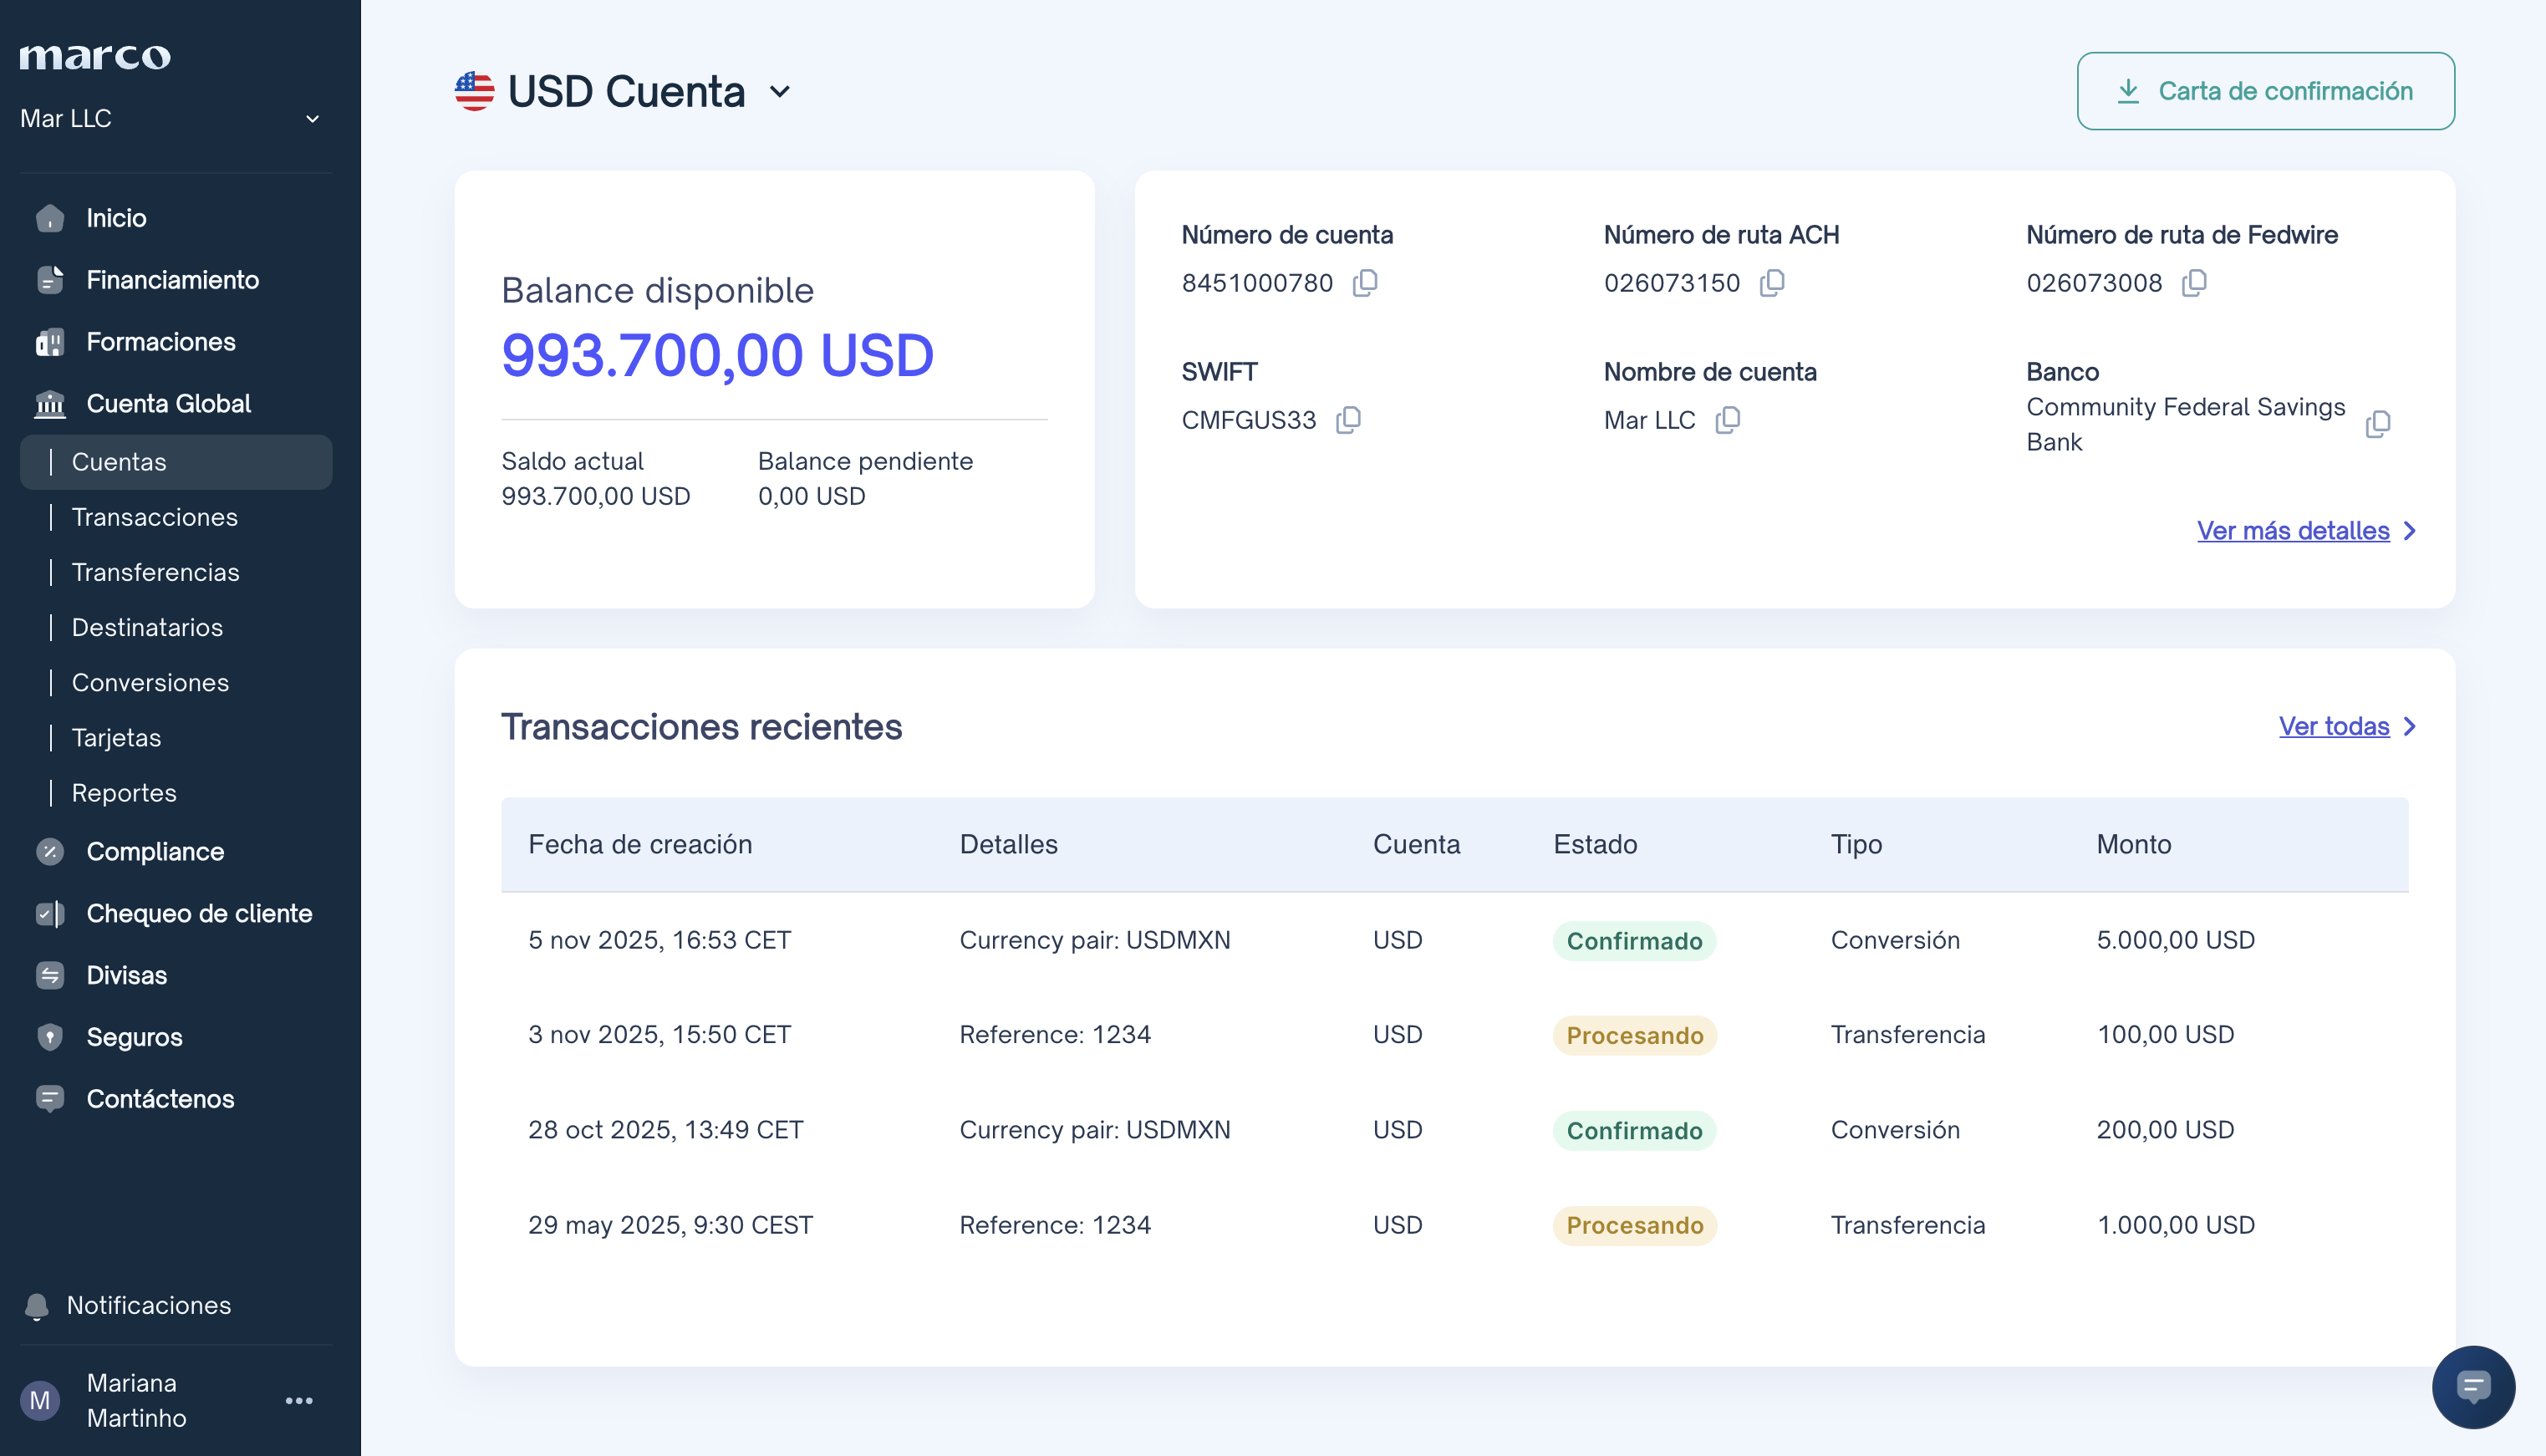This screenshot has width=2546, height=1456.
Task: Copy the account name Mar LLC
Action: coord(1728,420)
